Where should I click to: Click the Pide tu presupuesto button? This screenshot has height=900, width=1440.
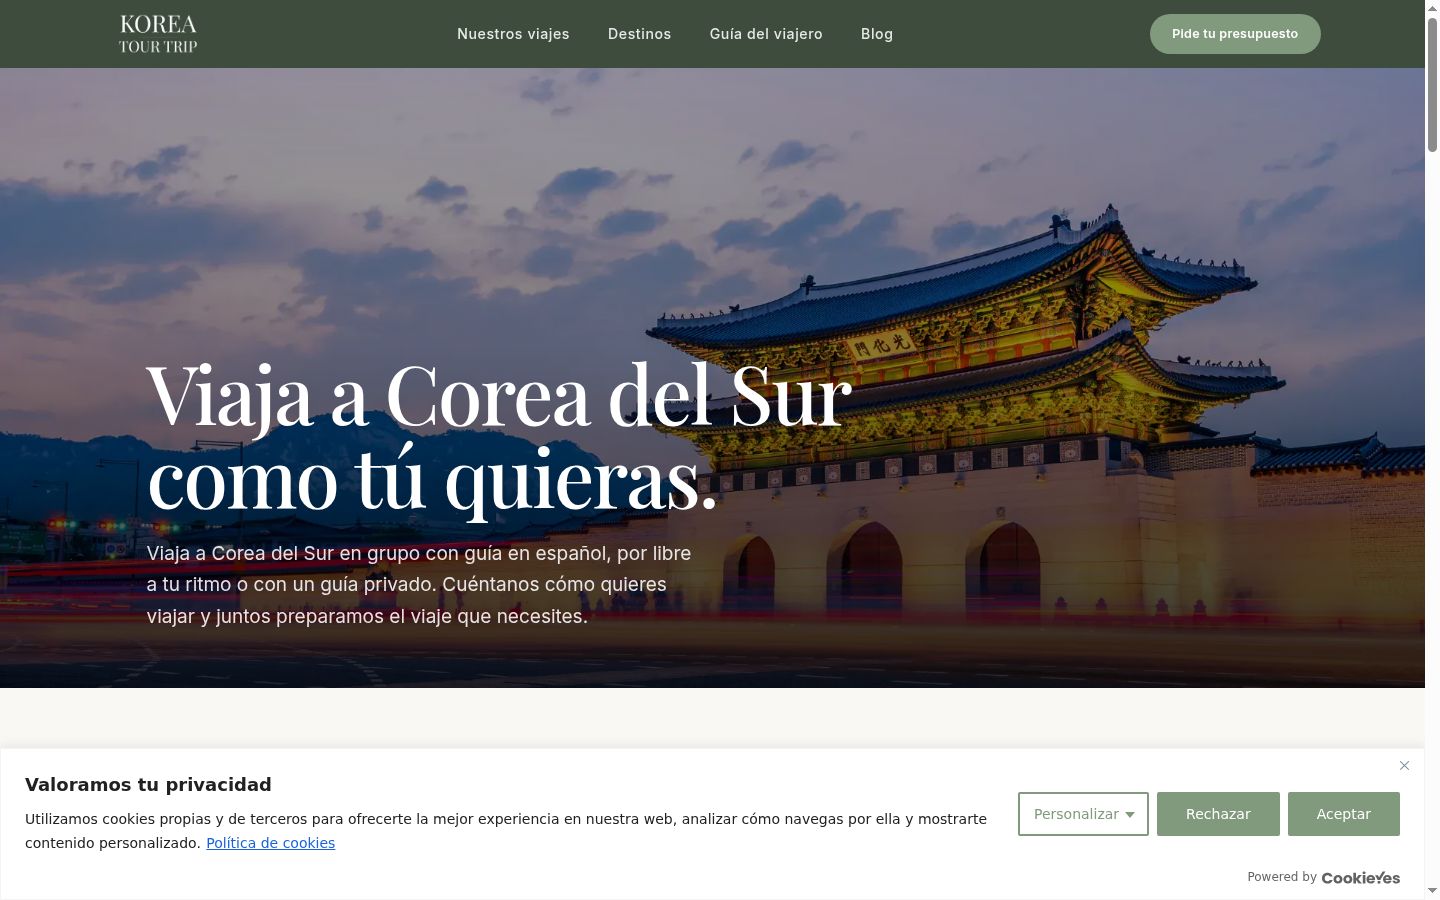1235,34
